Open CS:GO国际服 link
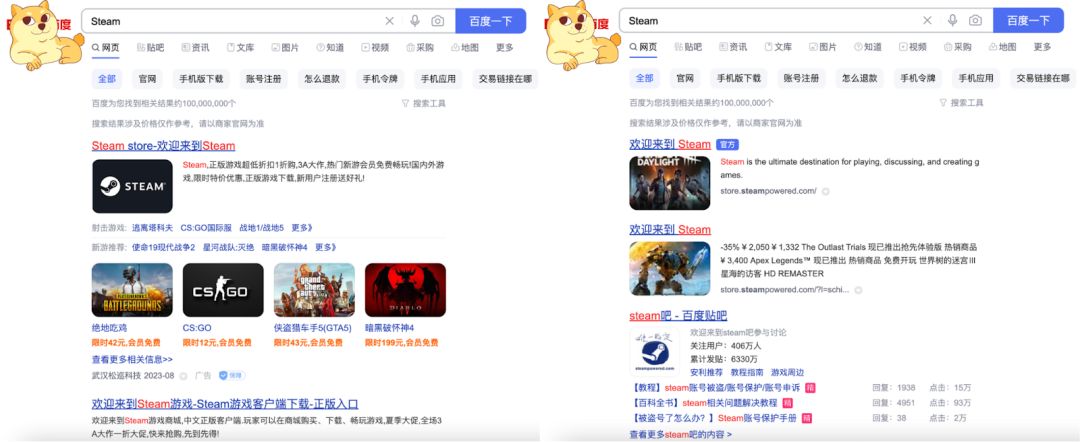 click(x=206, y=228)
